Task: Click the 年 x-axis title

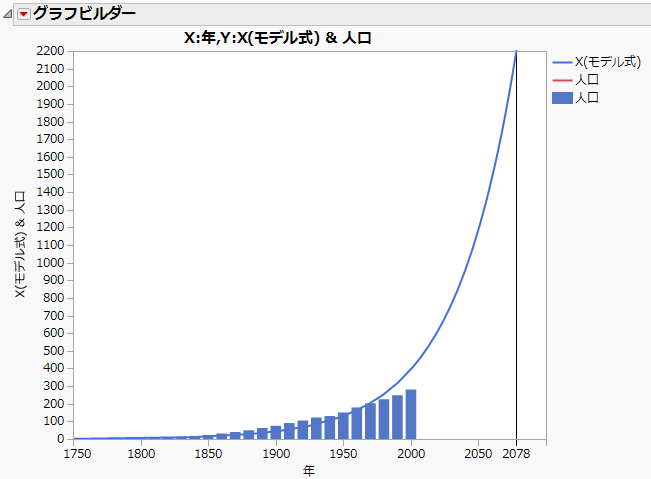Action: click(309, 471)
